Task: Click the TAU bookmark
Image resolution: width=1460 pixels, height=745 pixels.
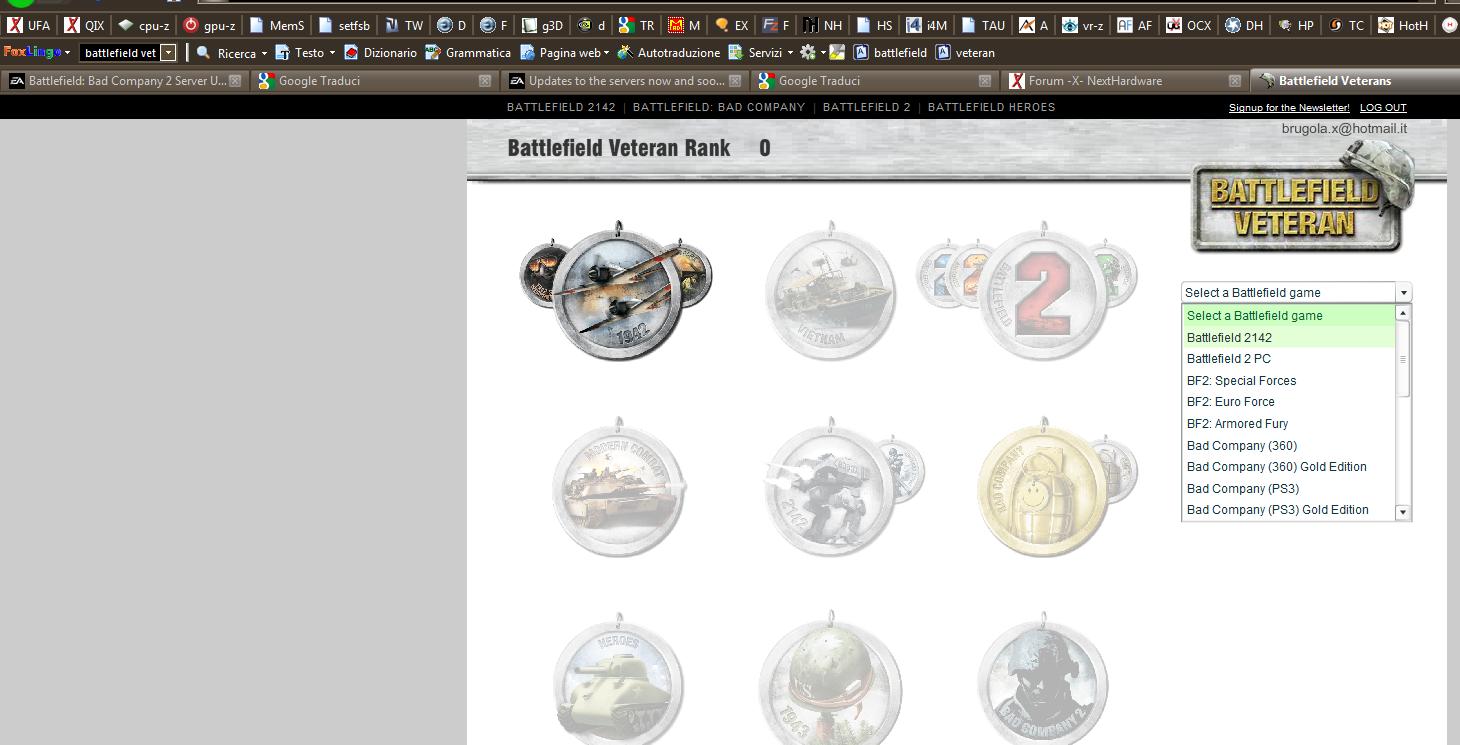Action: point(982,25)
